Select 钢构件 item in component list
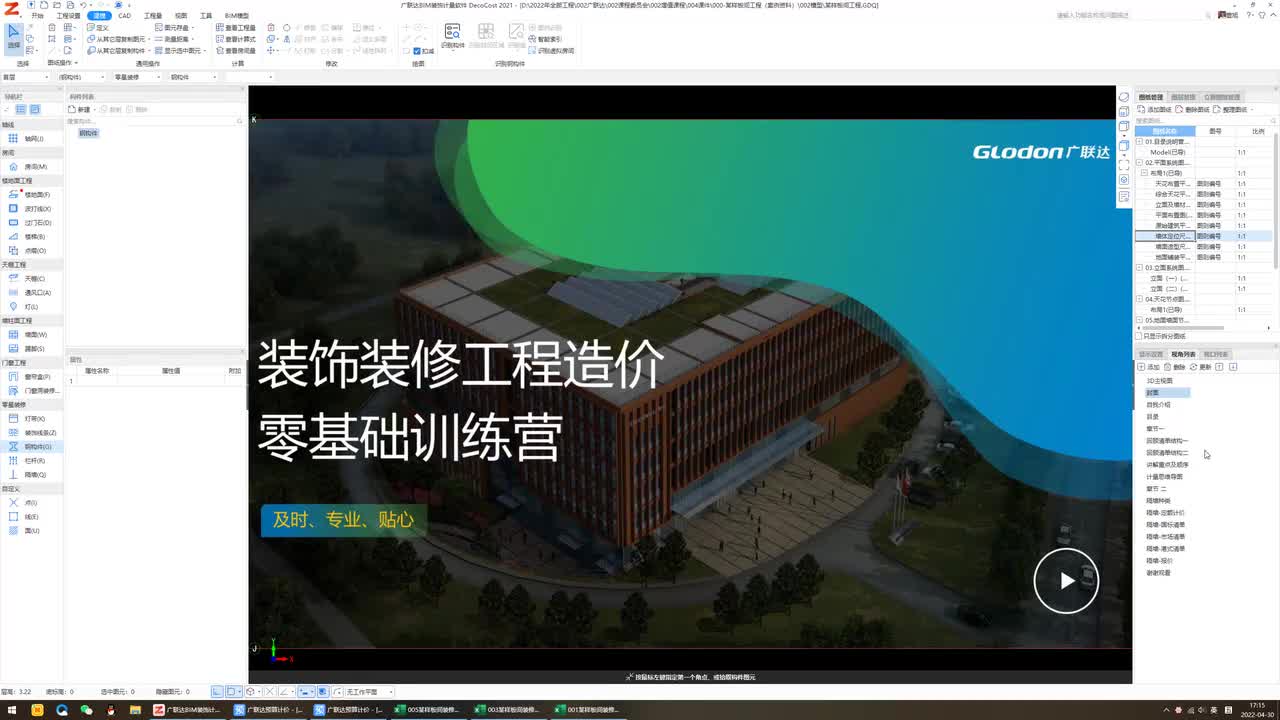The height and width of the screenshot is (720, 1280). (88, 133)
